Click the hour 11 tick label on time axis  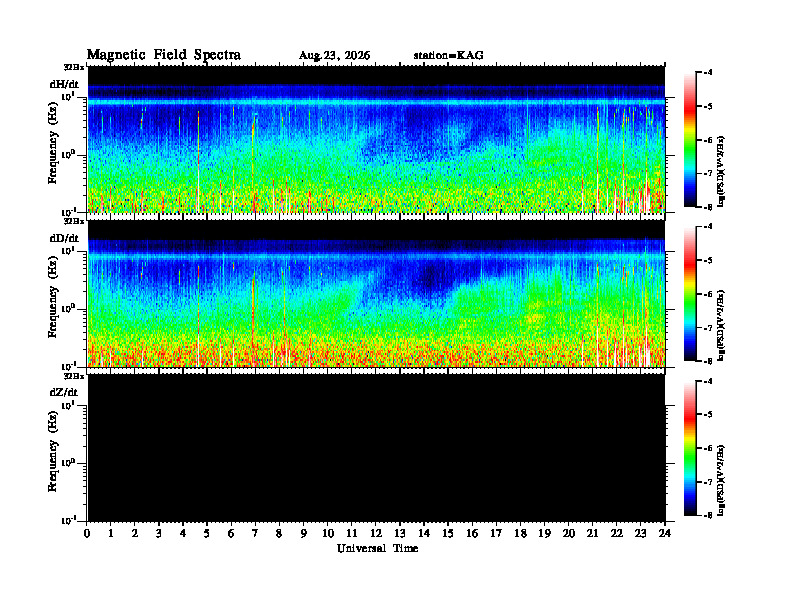click(352, 534)
